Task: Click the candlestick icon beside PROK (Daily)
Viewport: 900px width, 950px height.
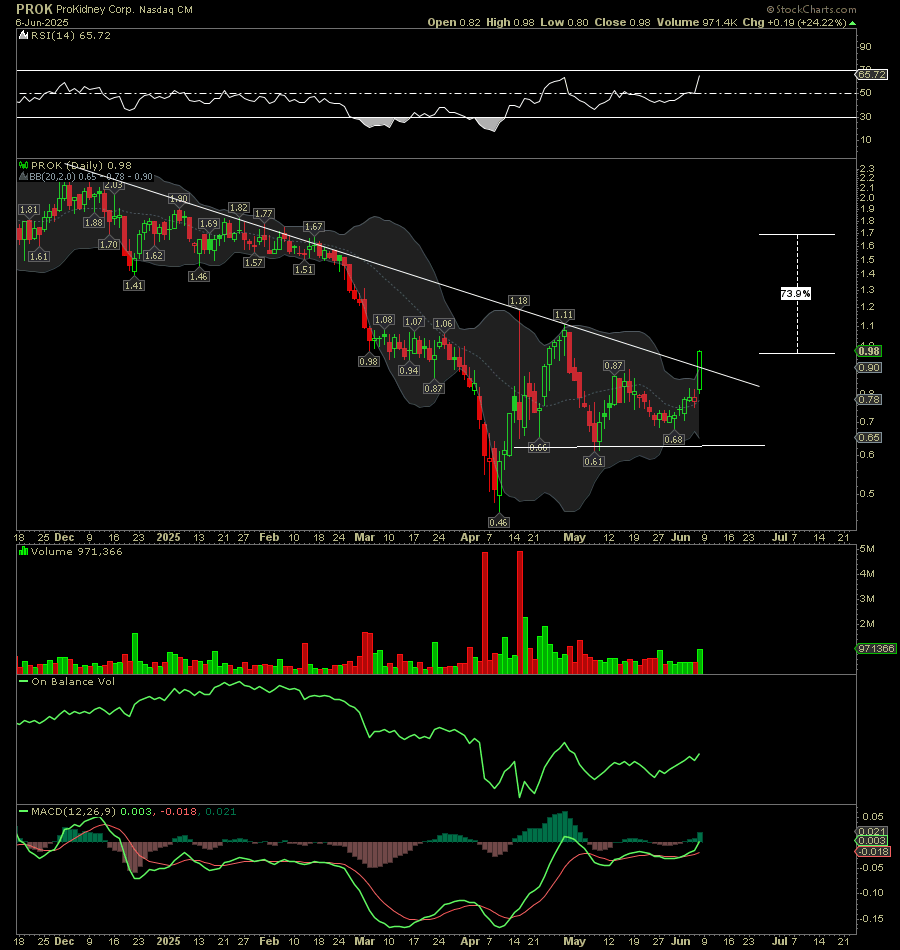Action: [24, 165]
